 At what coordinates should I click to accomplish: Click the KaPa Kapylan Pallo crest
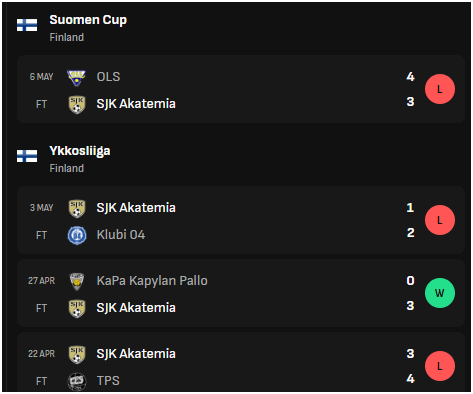click(x=77, y=281)
